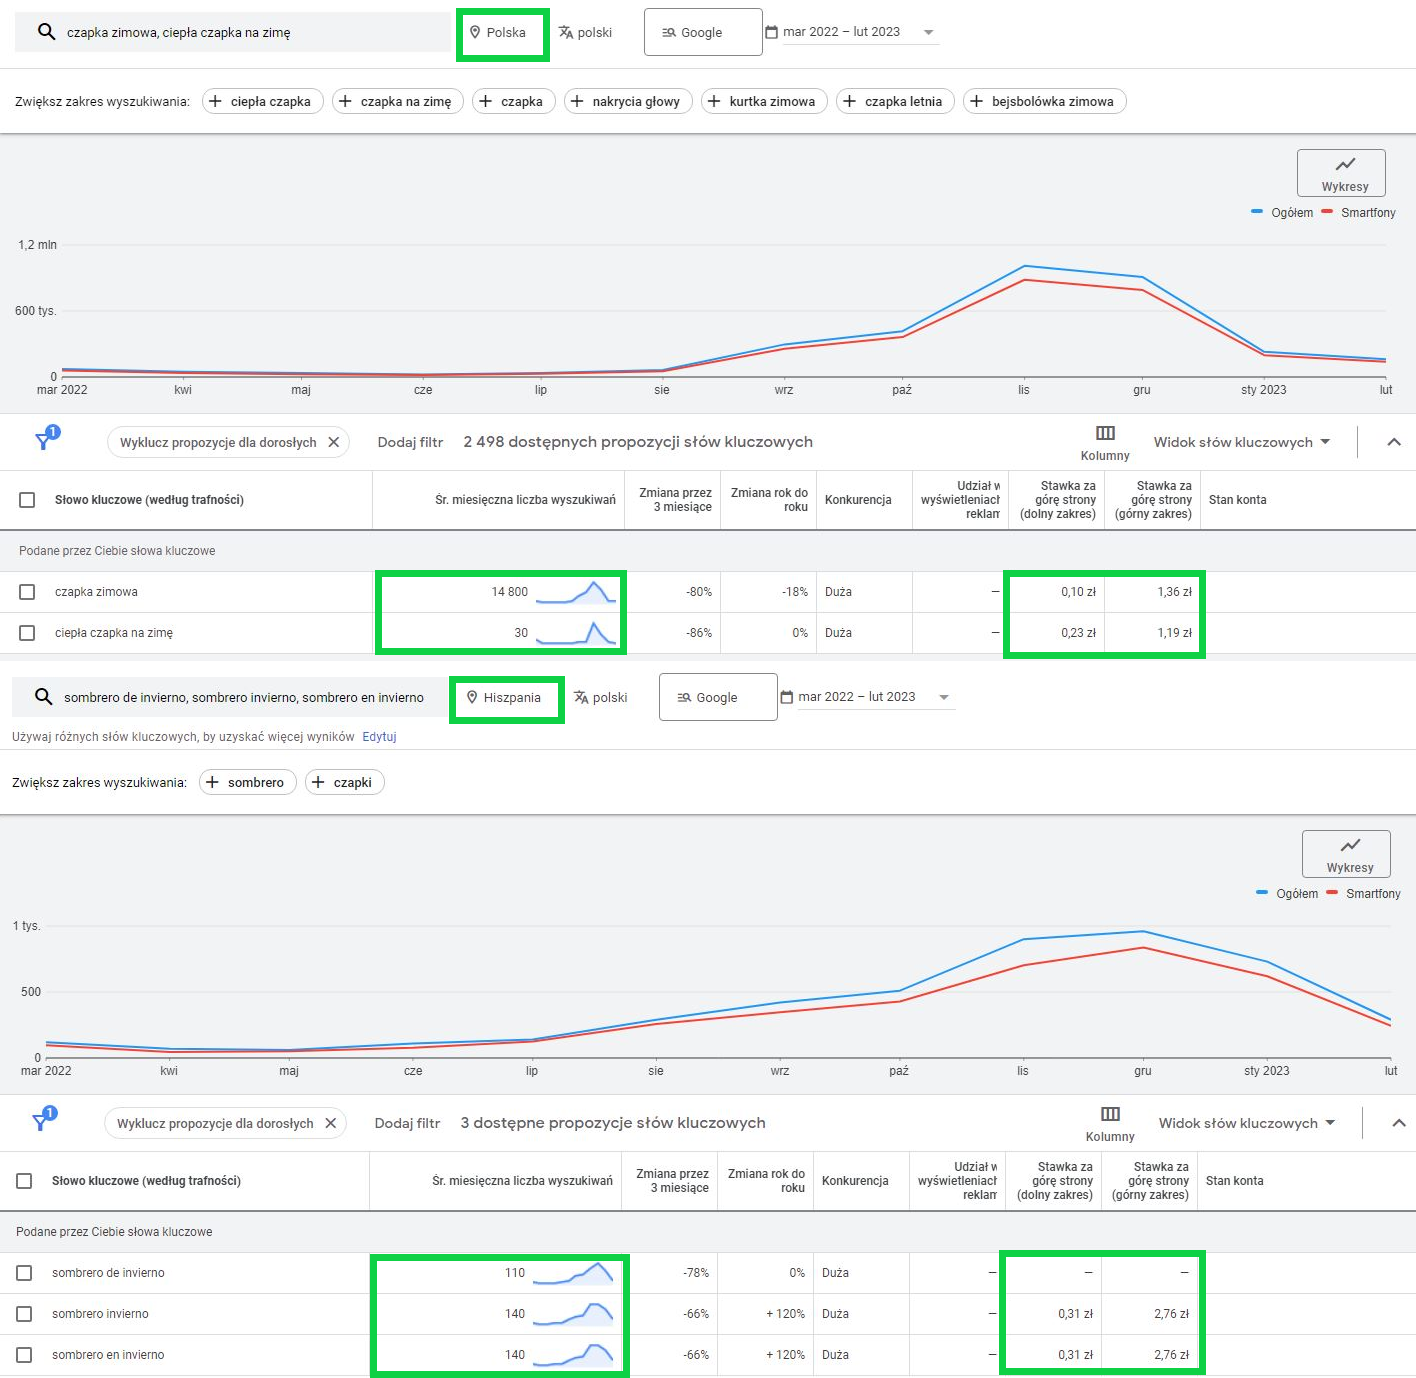Check the 'sombrero de invierno' row checkbox
This screenshot has height=1378, width=1416.
(24, 1273)
